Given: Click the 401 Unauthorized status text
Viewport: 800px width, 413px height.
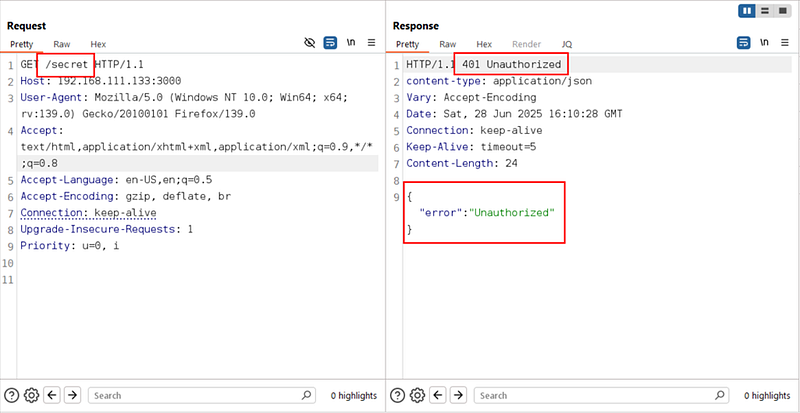Looking at the screenshot, I should (x=511, y=65).
